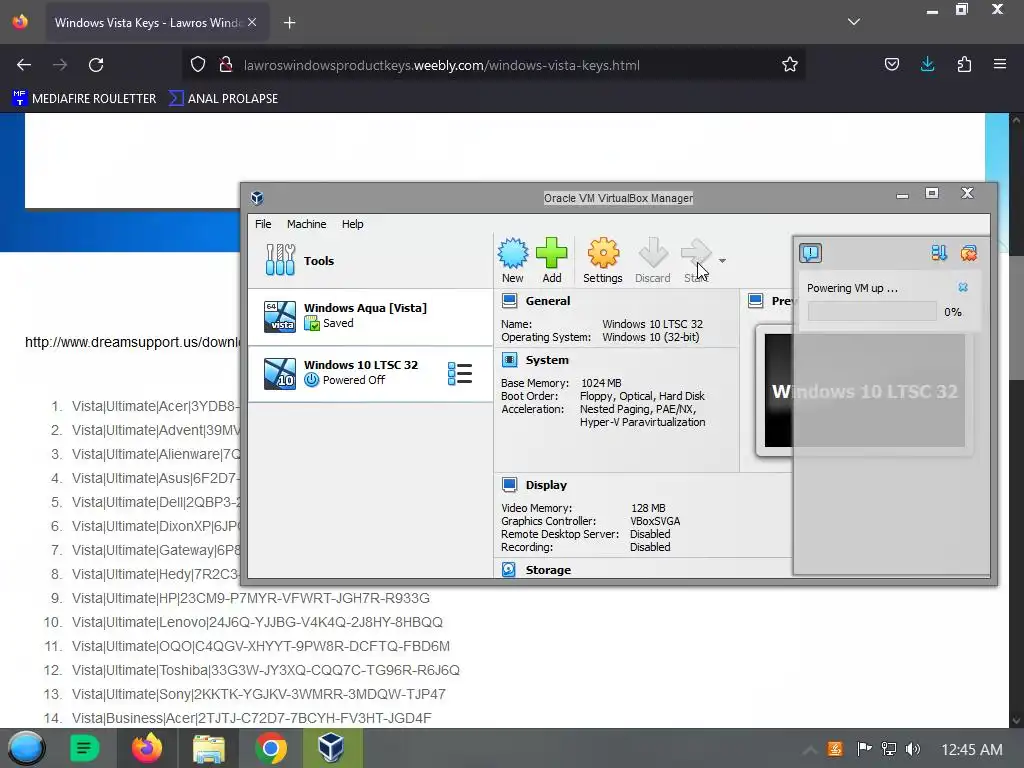1024x768 pixels.
Task: Click the site security padlock icon
Action: 226,65
